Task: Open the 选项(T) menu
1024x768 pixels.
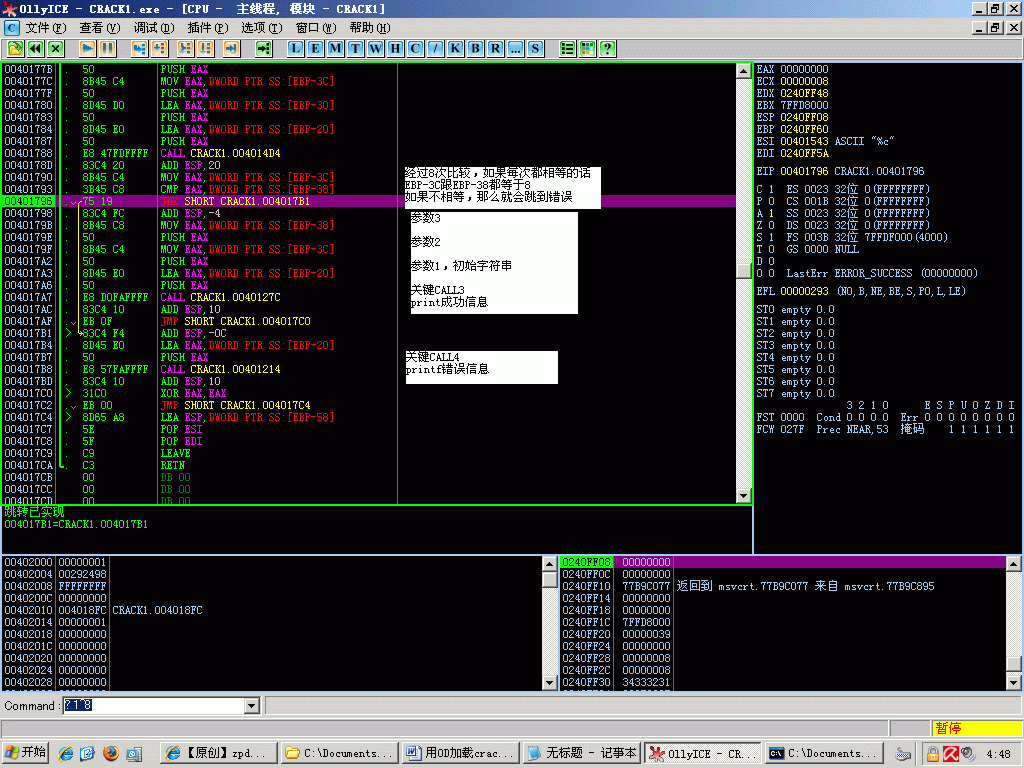Action: pyautogui.click(x=262, y=27)
